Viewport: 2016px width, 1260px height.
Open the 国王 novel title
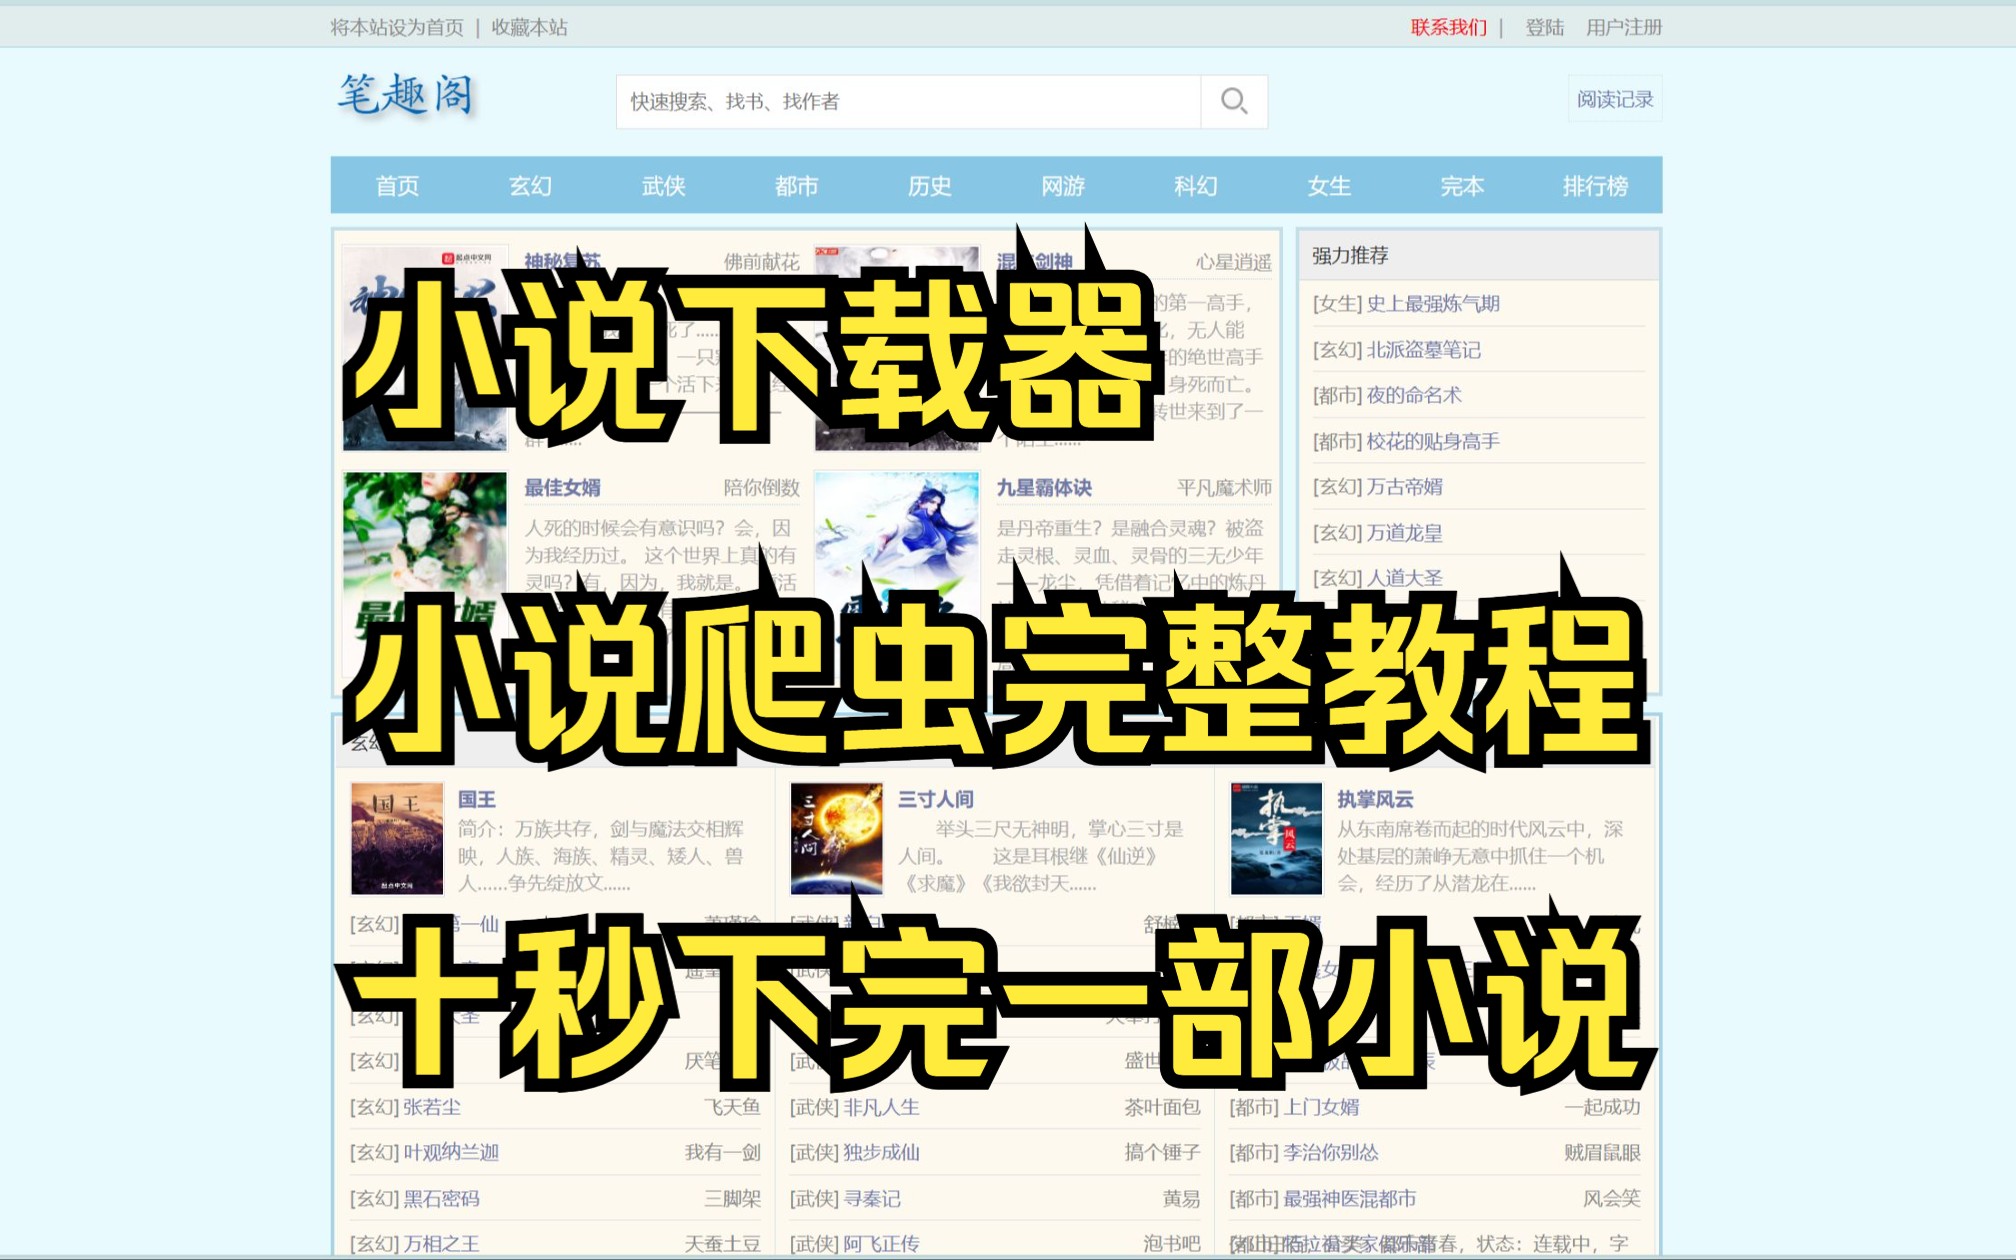[x=477, y=799]
